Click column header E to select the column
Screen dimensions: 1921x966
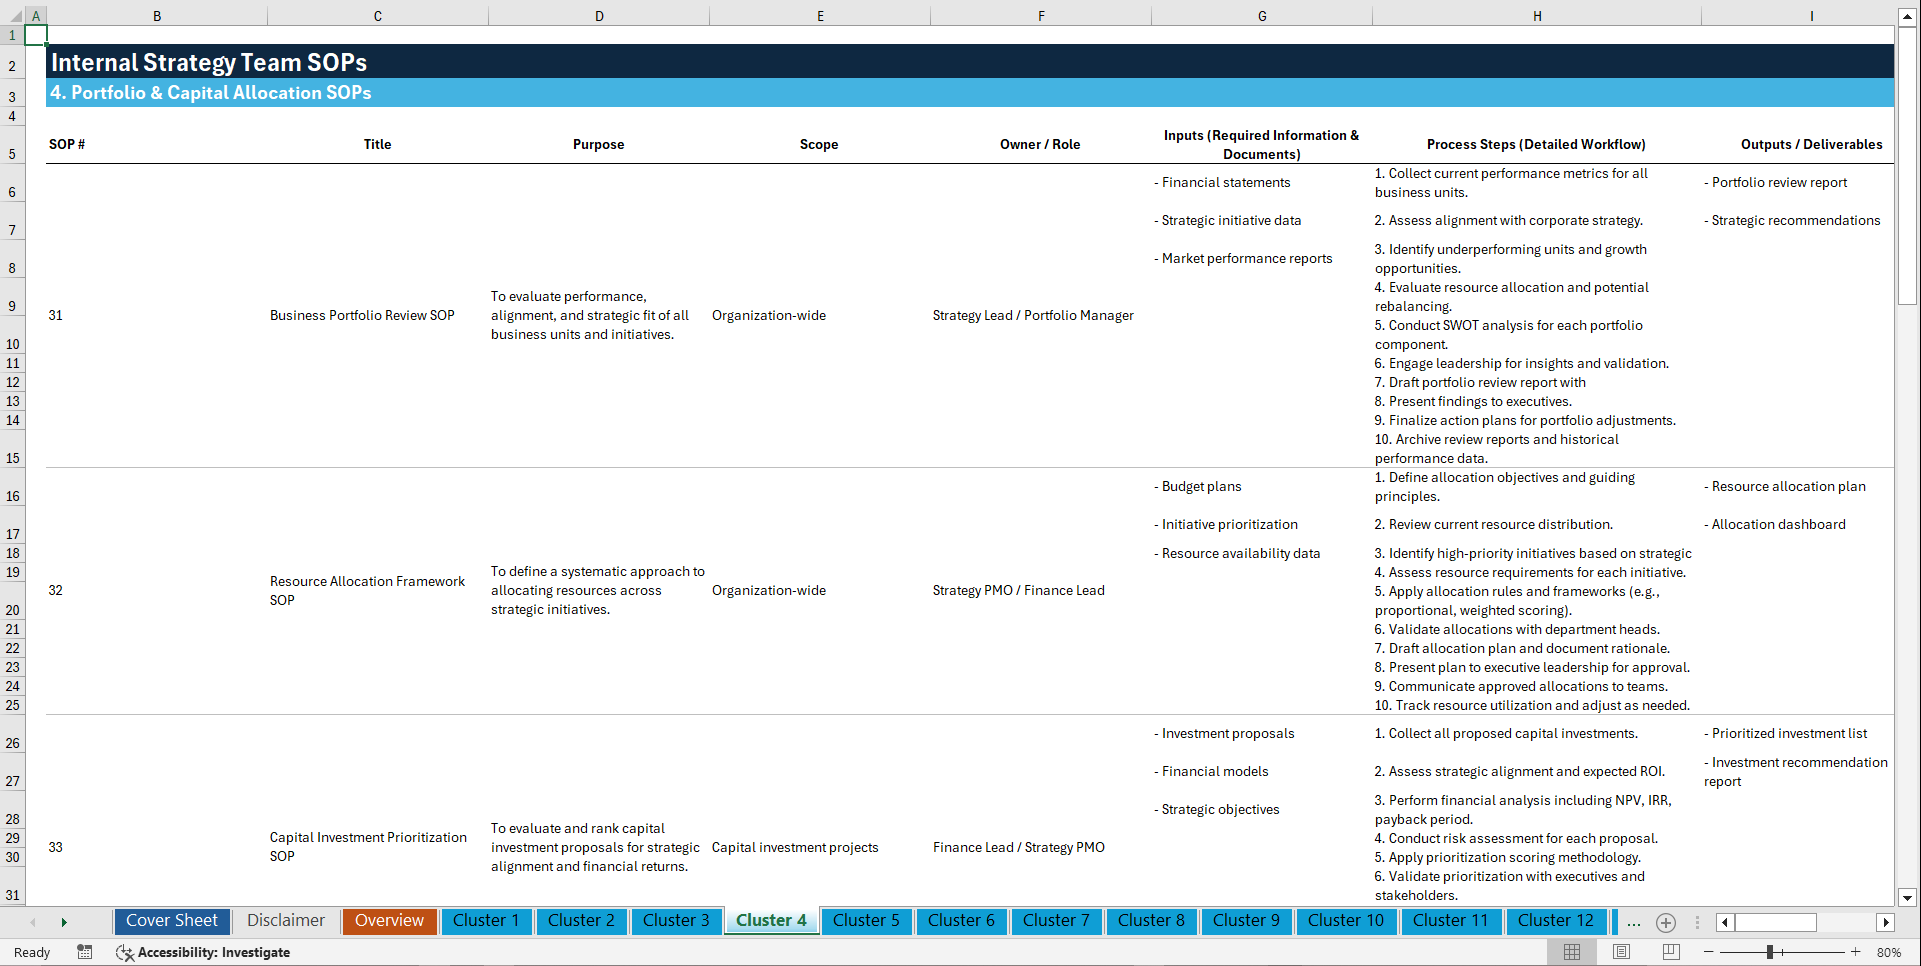[820, 15]
